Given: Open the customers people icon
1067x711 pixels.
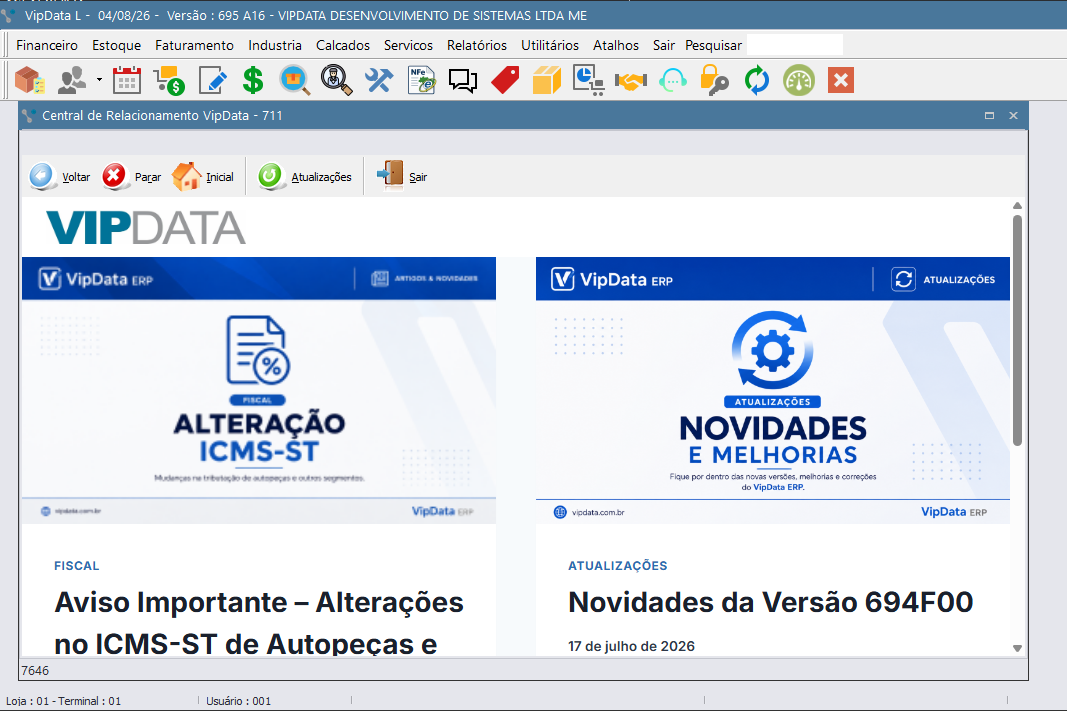Looking at the screenshot, I should [72, 80].
